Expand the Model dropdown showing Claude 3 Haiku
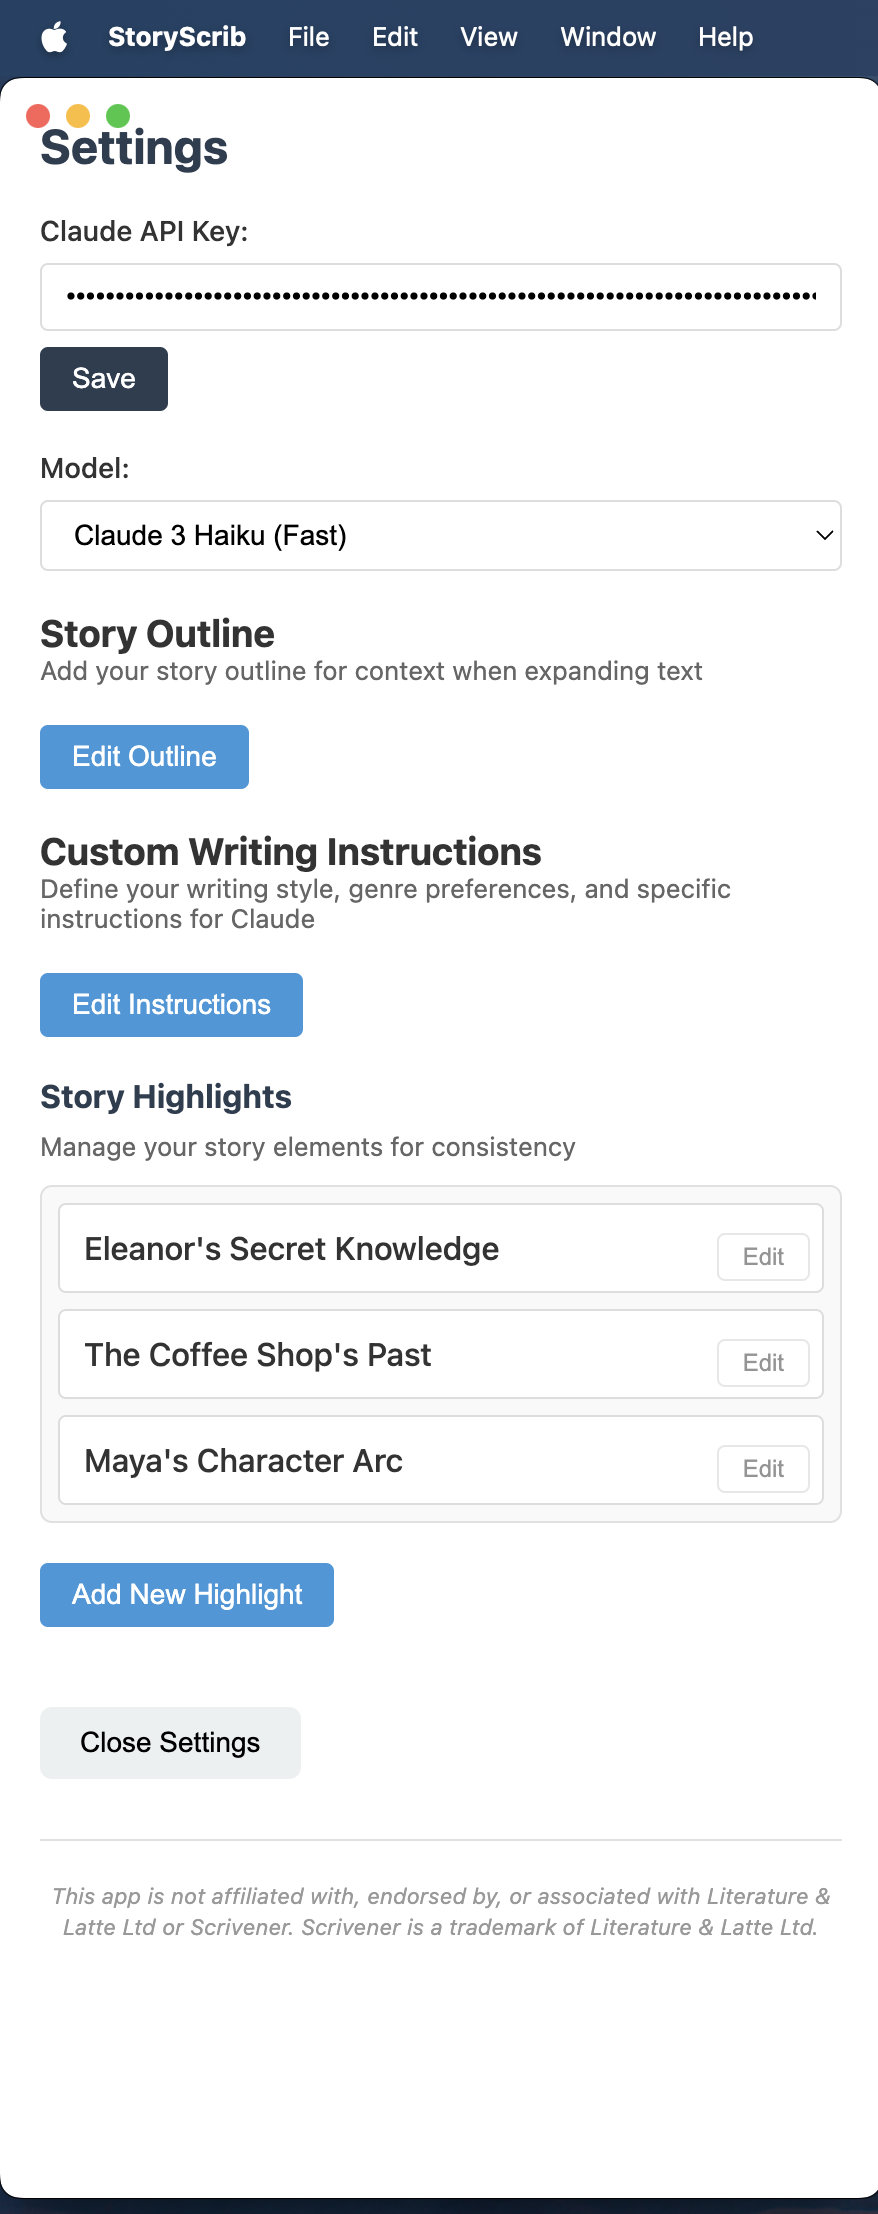The height and width of the screenshot is (2214, 878). (440, 536)
